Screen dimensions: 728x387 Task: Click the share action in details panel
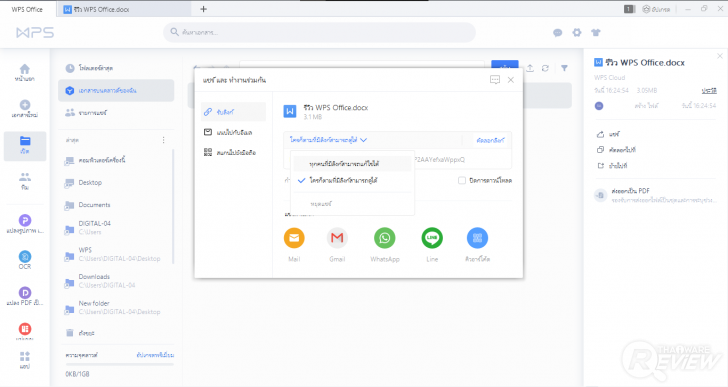pos(609,134)
